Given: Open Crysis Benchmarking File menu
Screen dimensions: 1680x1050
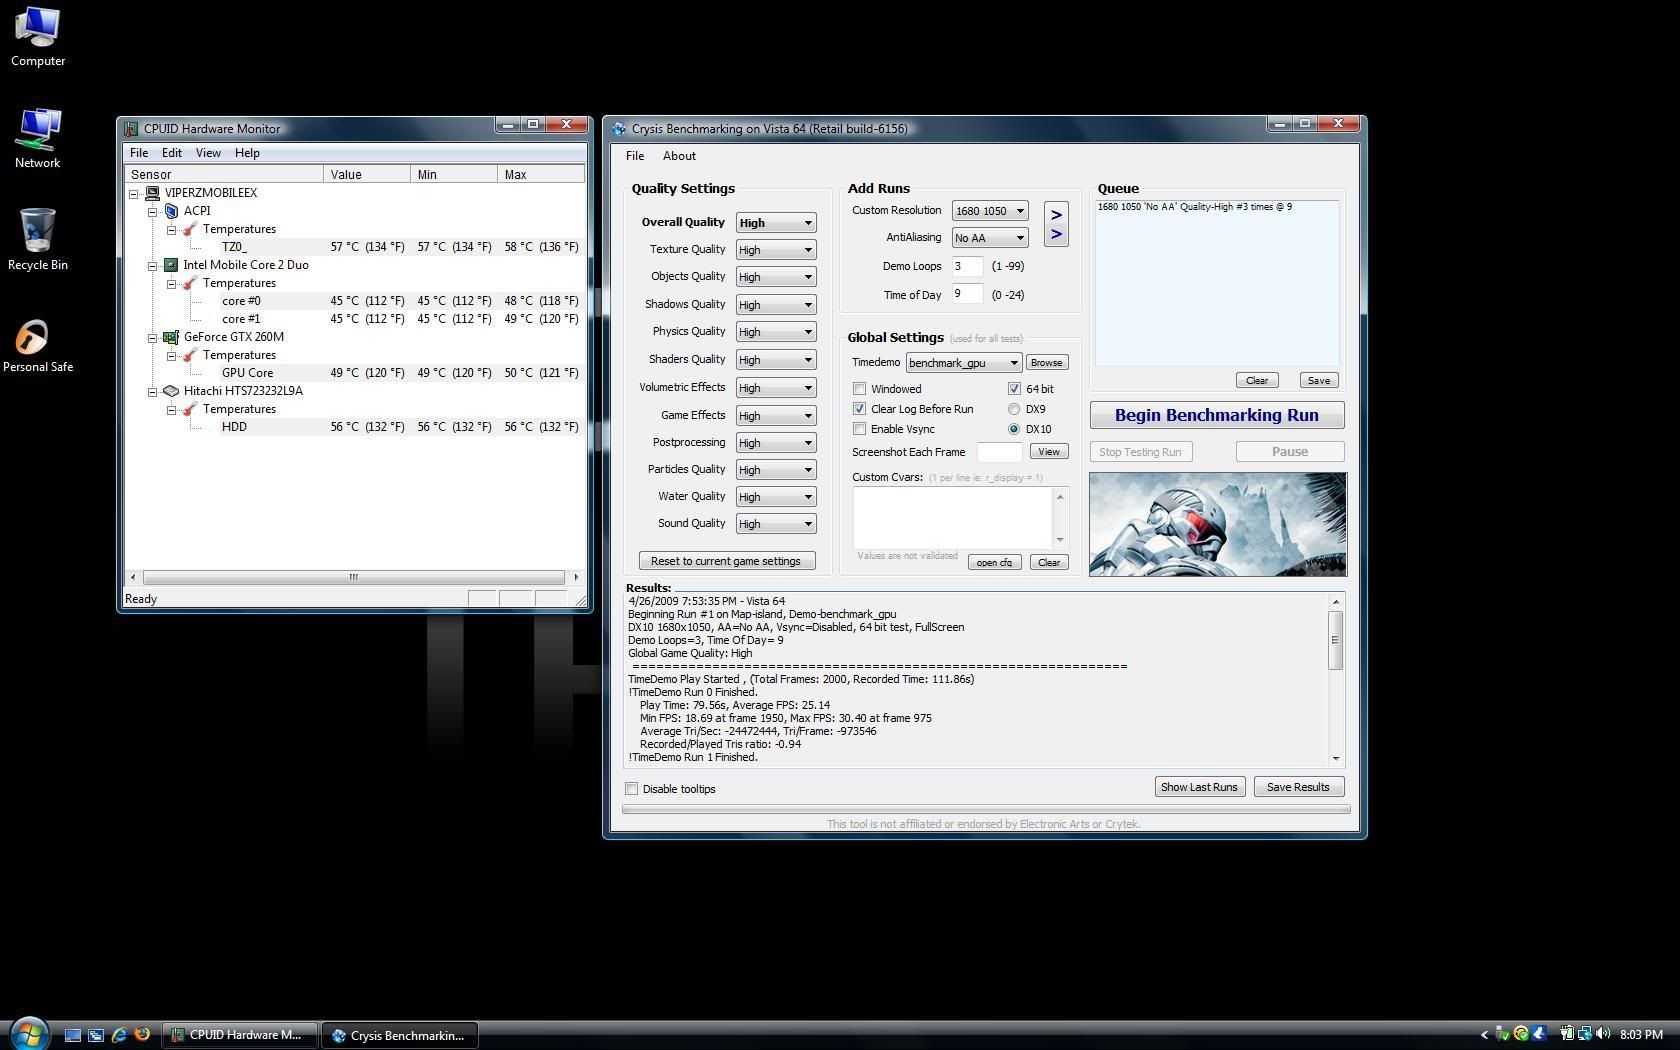Looking at the screenshot, I should coord(635,156).
